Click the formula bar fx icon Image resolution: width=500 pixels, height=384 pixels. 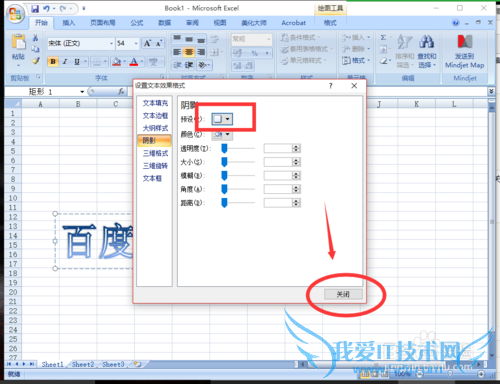[121, 91]
